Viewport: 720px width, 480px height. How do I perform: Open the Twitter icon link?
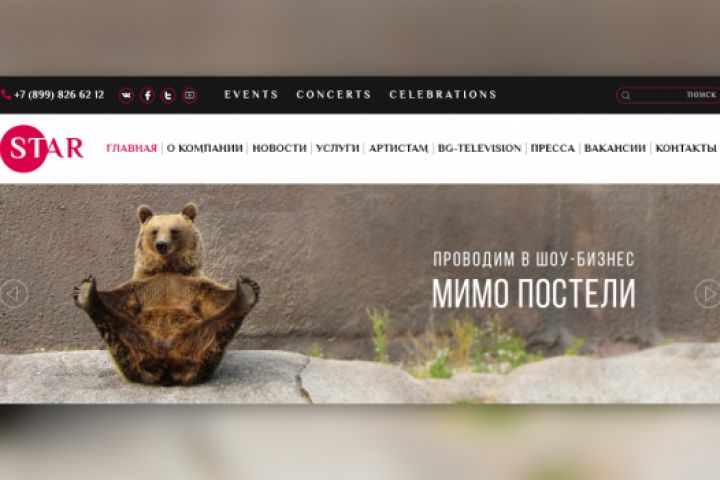pos(169,95)
